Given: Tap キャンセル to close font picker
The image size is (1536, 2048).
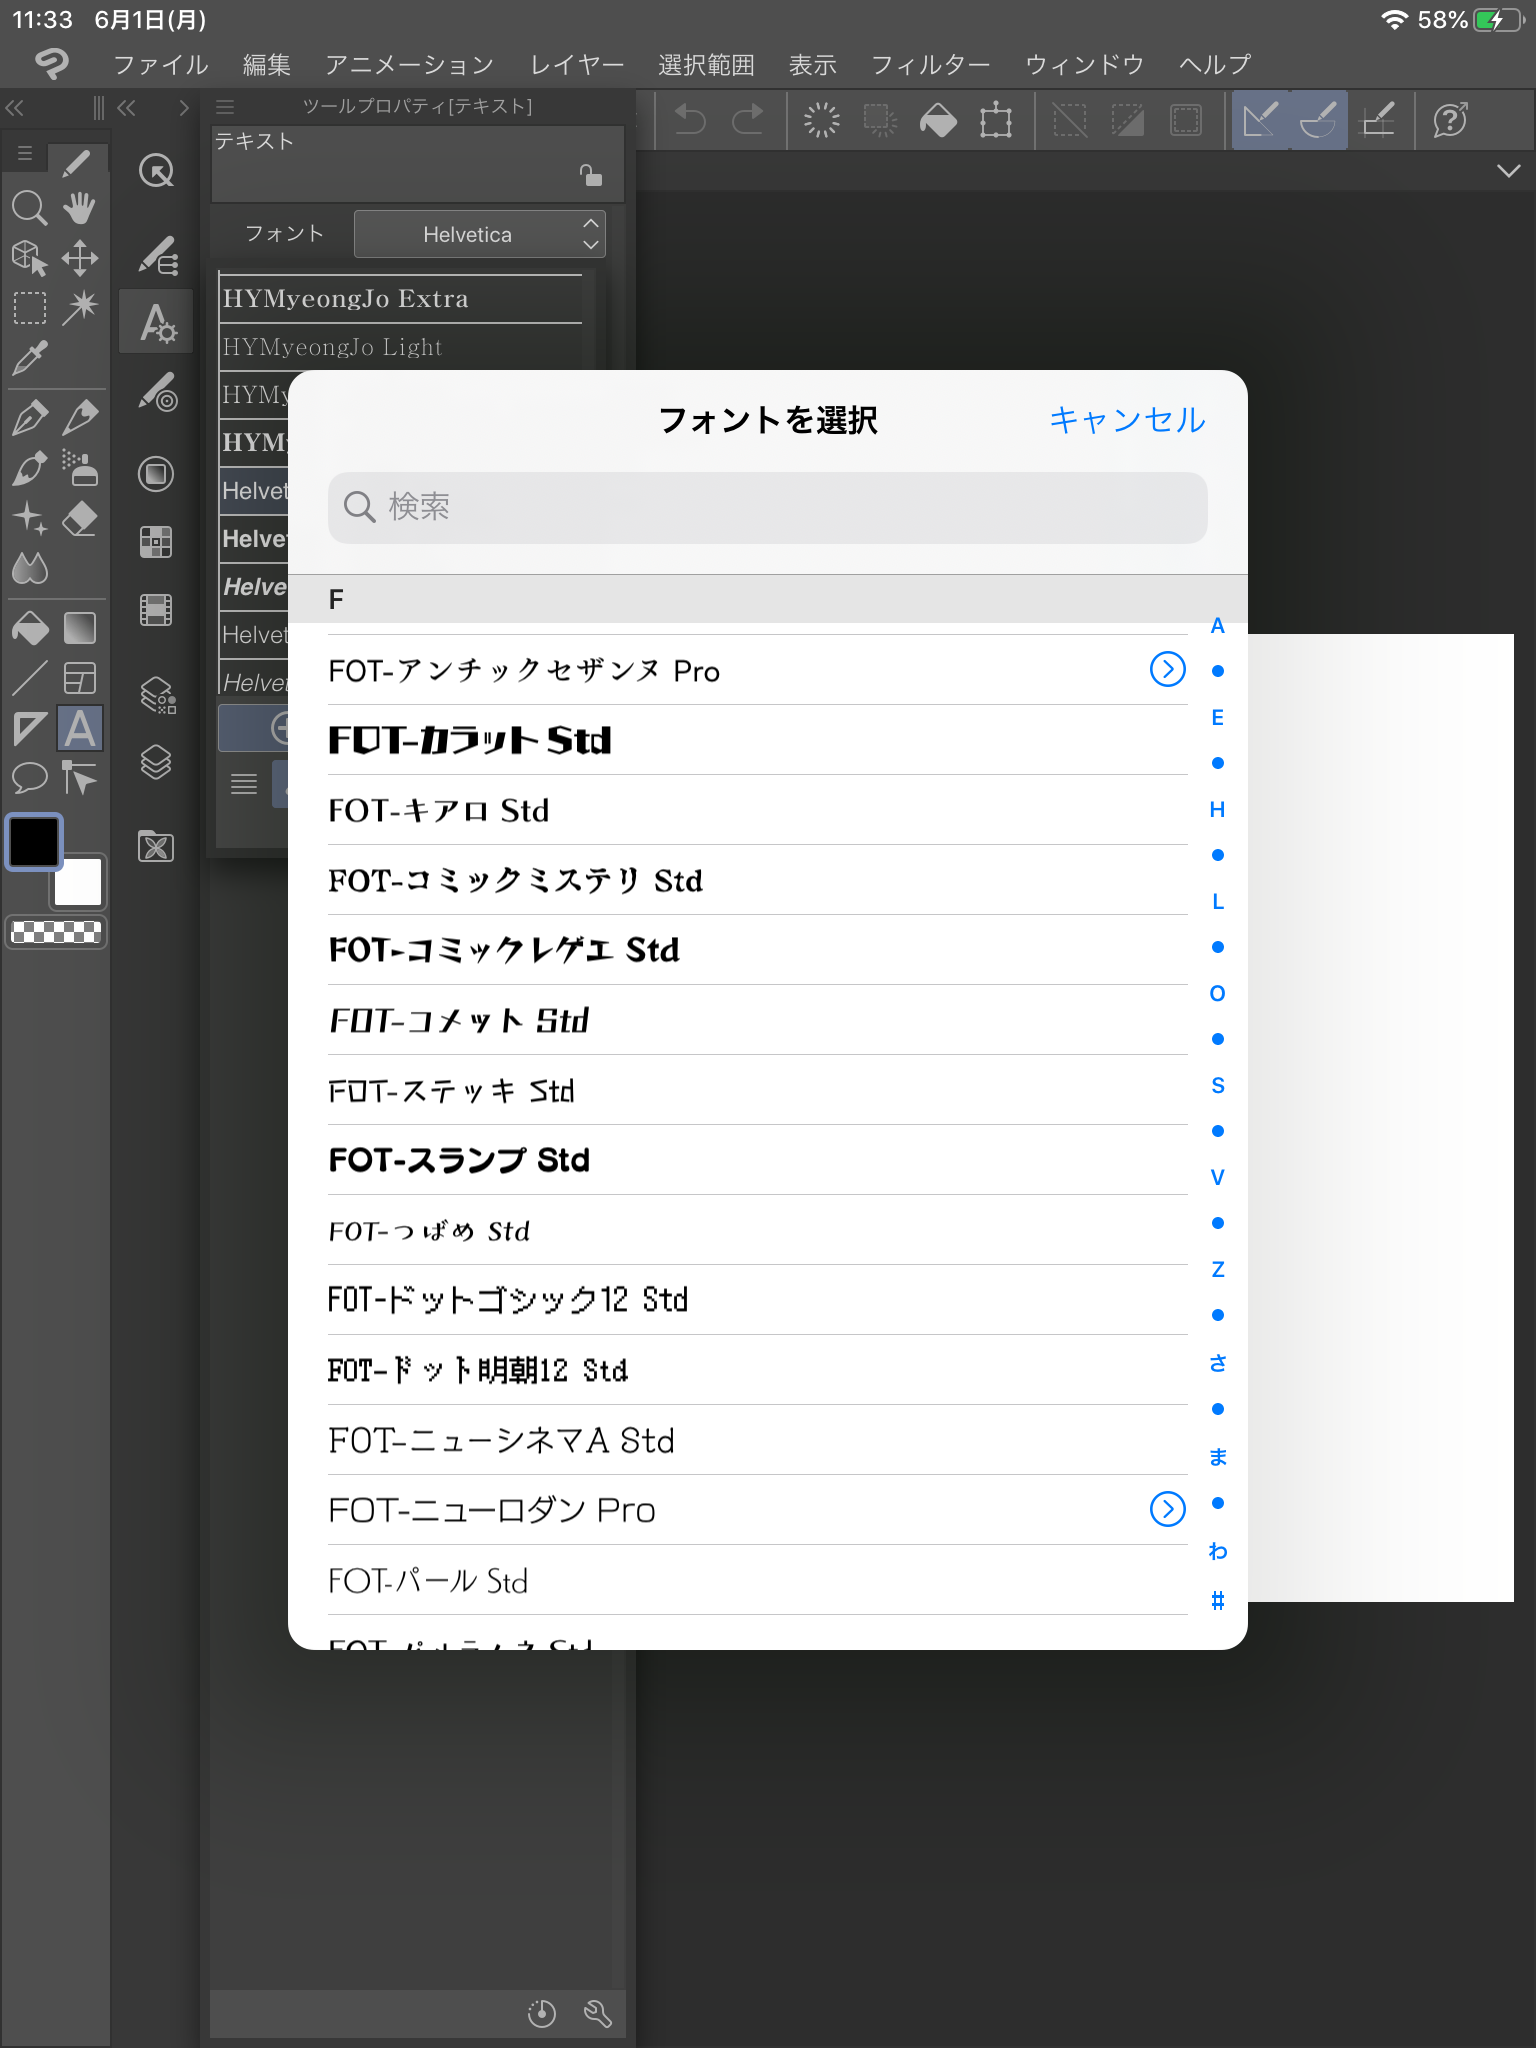Looking at the screenshot, I should point(1127,420).
